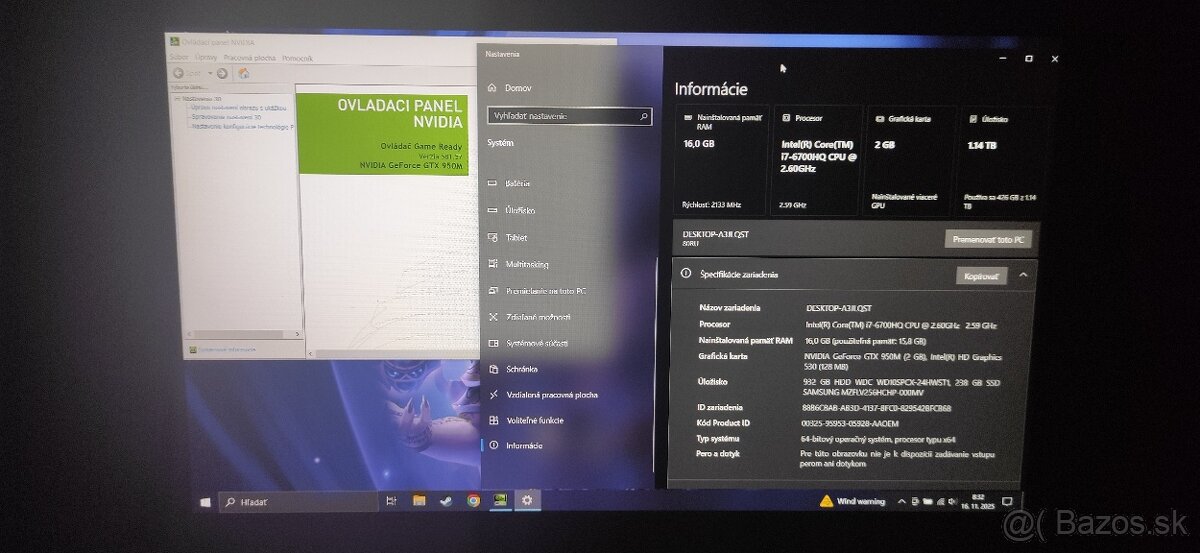Viewport: 1200px width, 553px height.
Task: Open Systémové informácie link in NVIDIA panel
Action: pos(226,349)
